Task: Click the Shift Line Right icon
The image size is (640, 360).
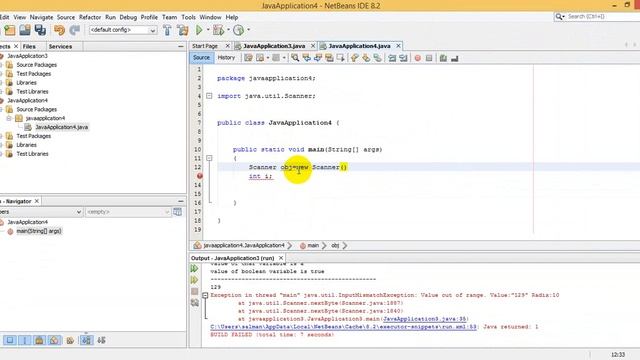Action: point(403,58)
